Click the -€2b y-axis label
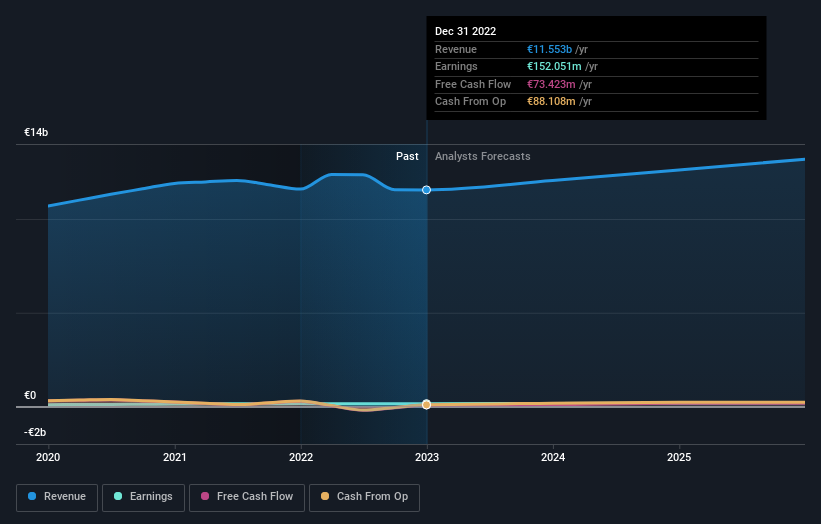Image resolution: width=821 pixels, height=524 pixels. (35, 432)
